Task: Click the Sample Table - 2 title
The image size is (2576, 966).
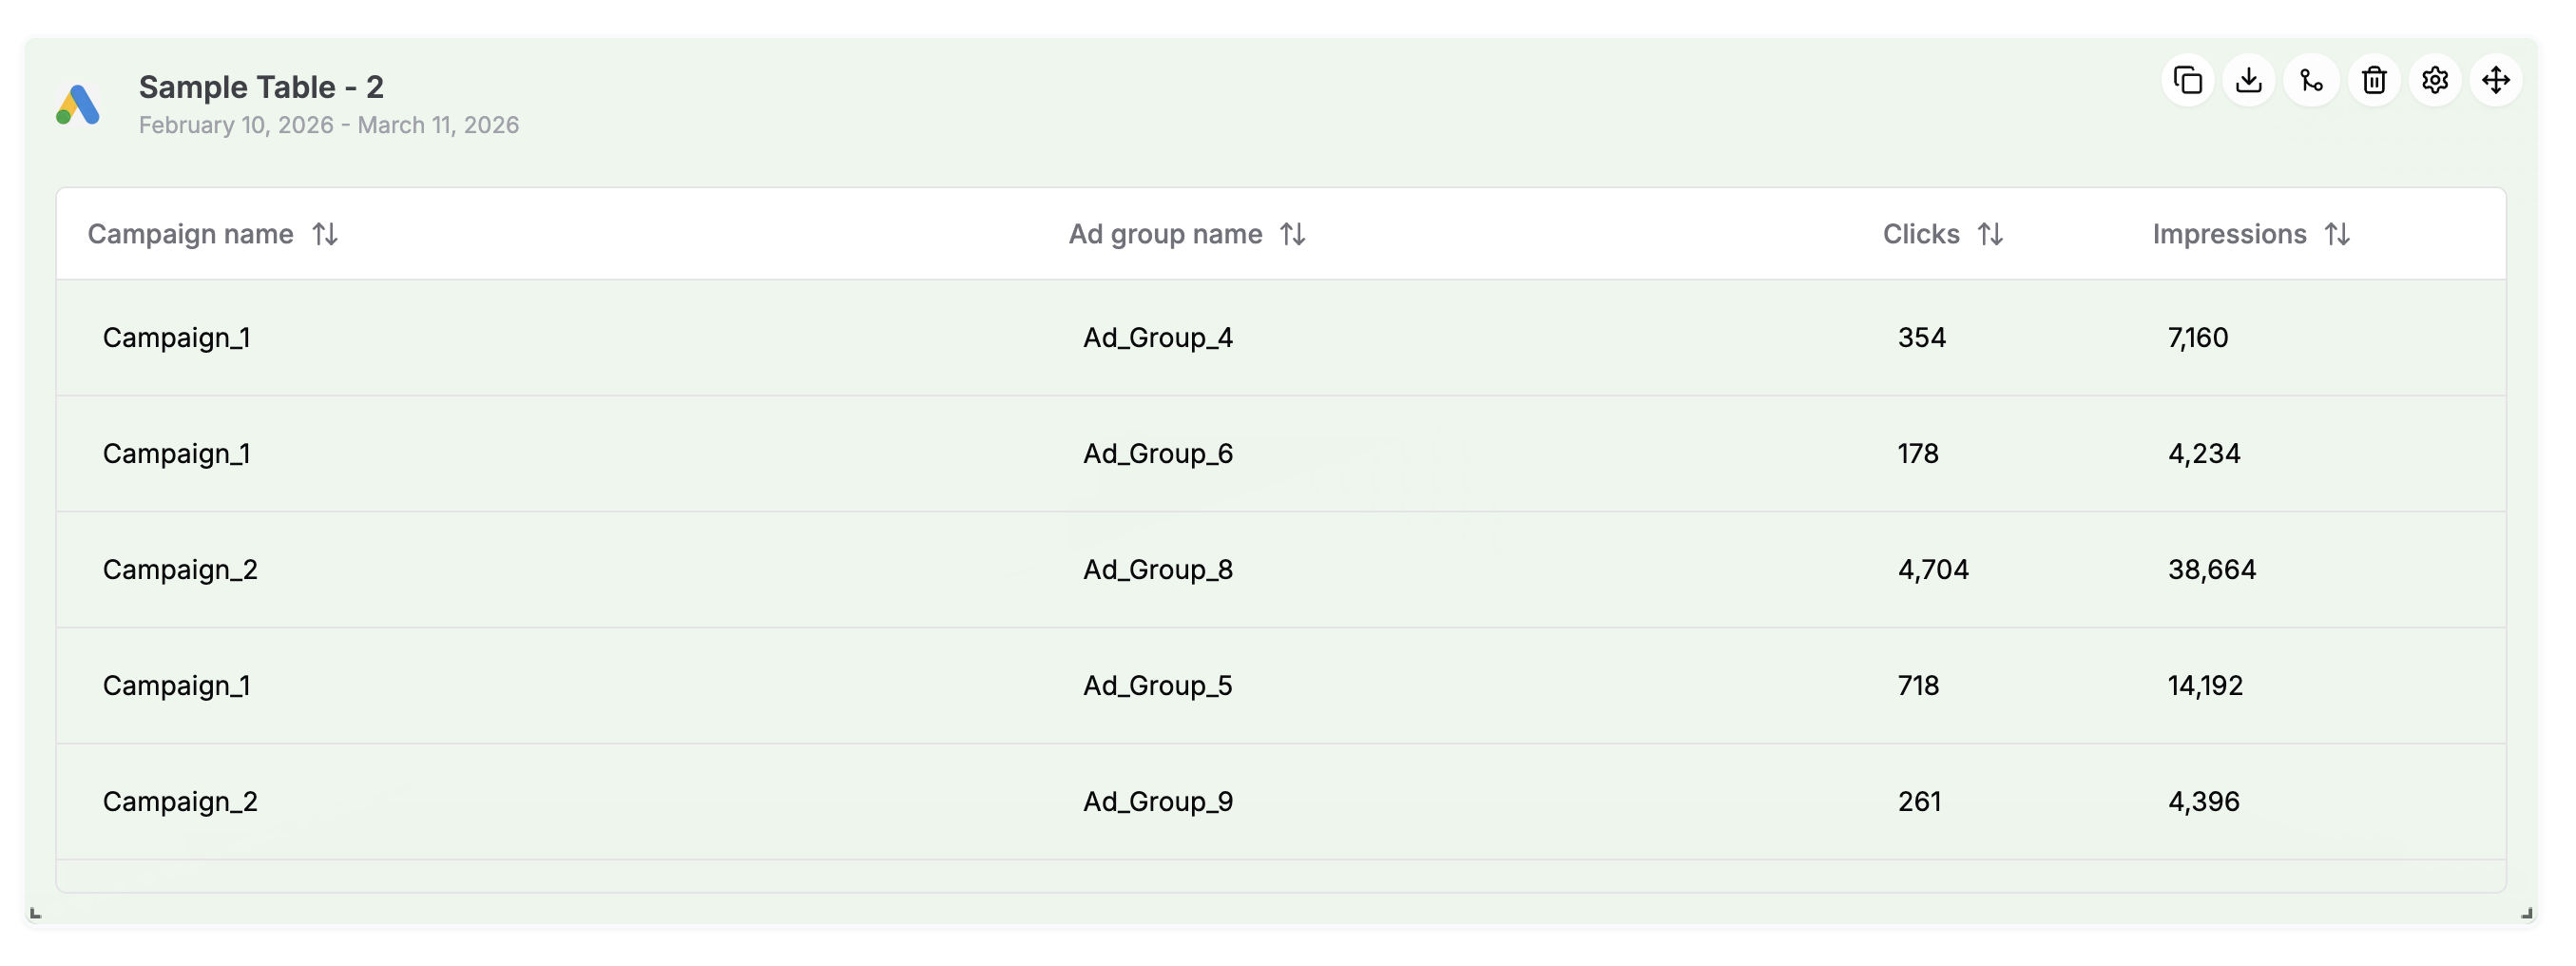Action: (261, 87)
